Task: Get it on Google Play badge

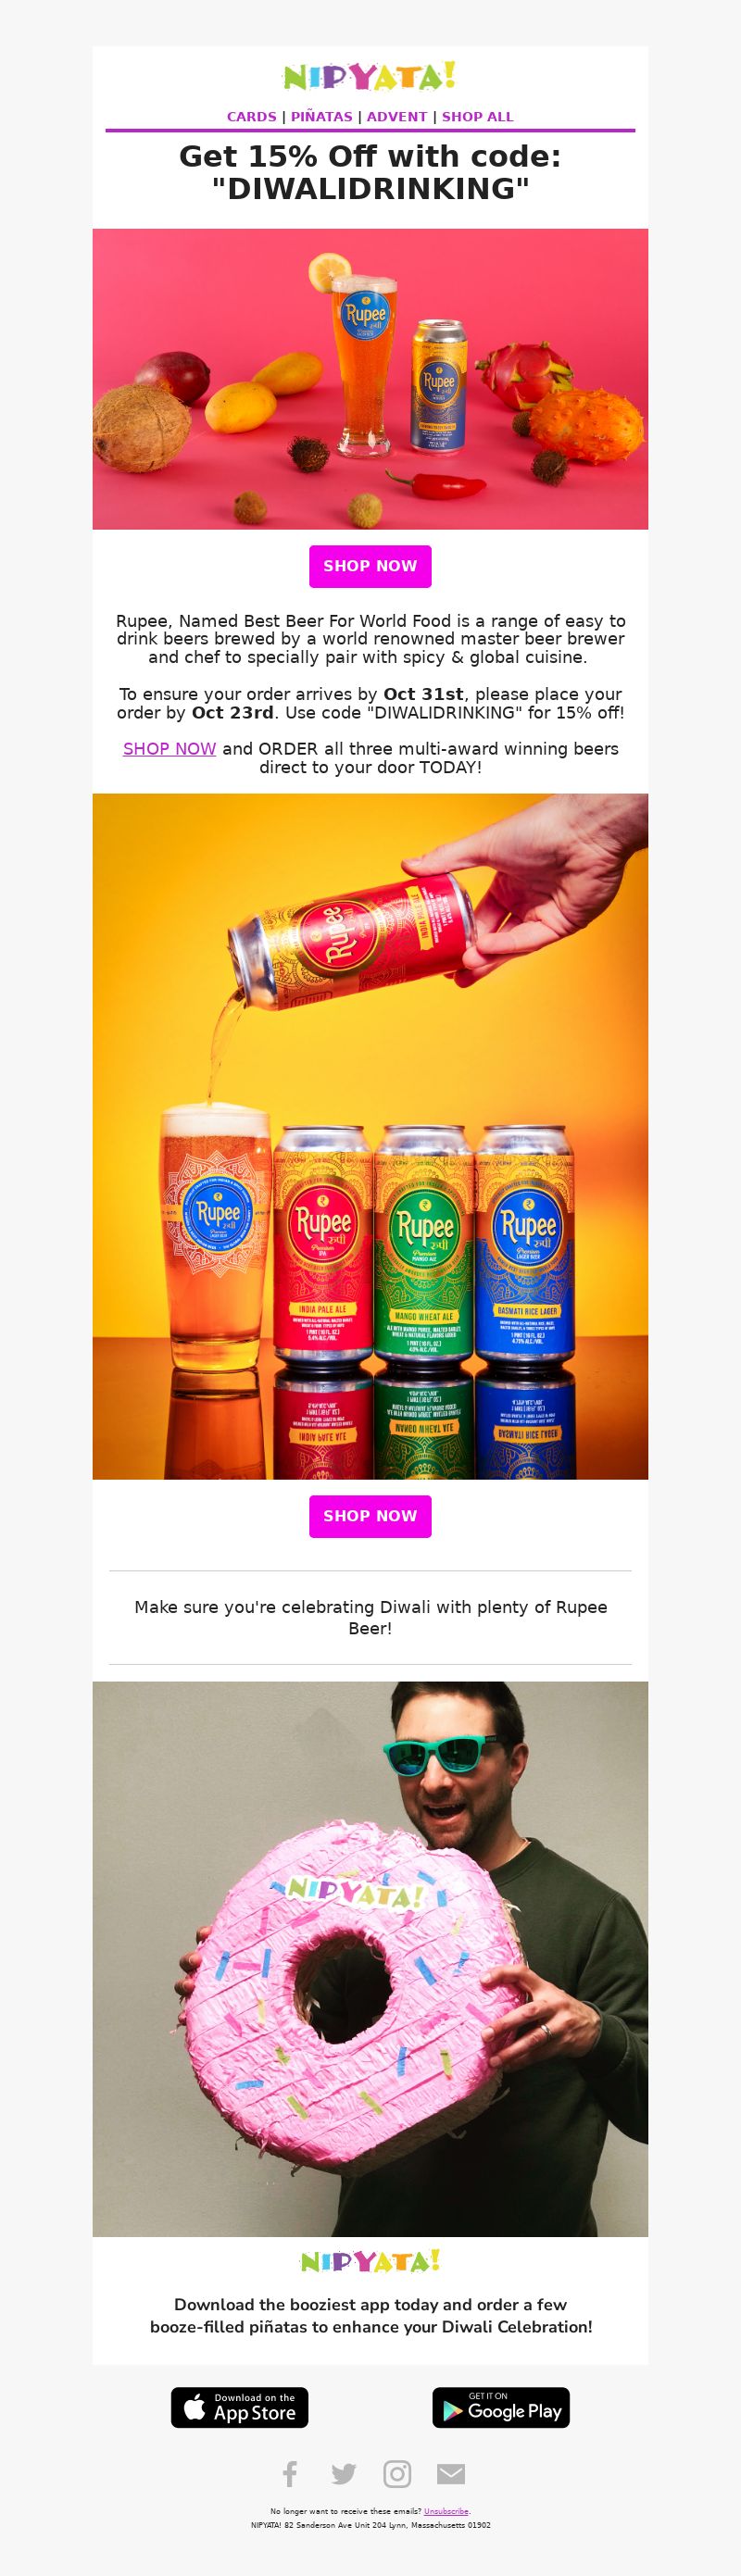Action: point(501,2408)
